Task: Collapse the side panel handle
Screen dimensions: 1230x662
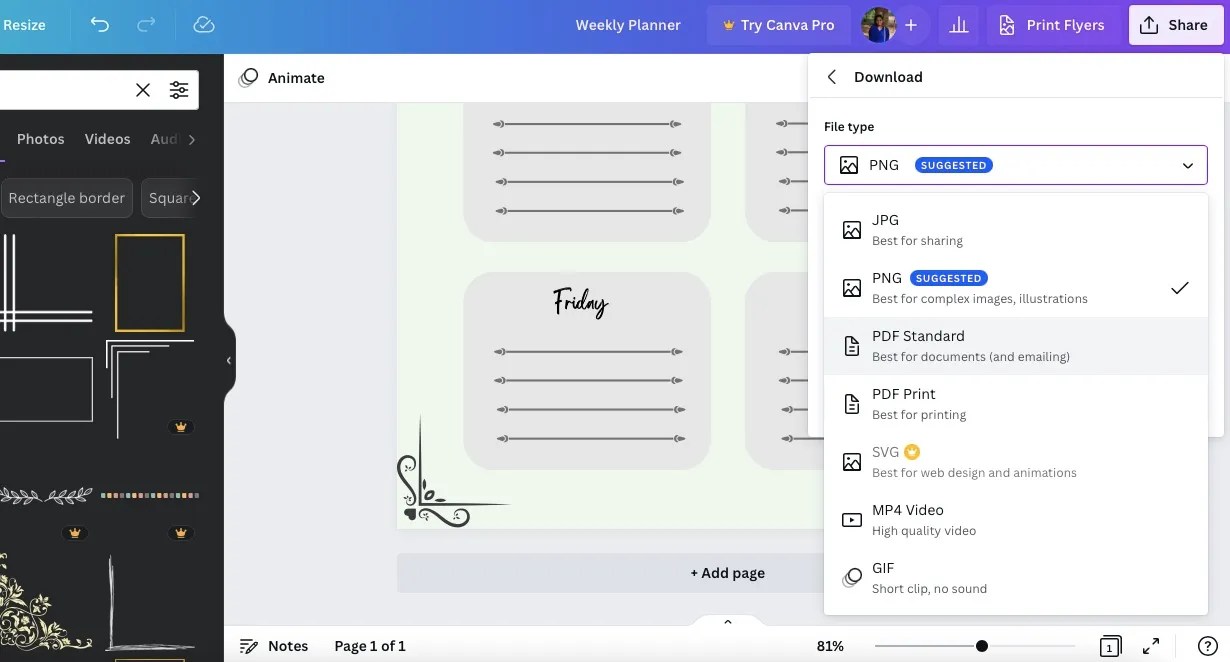Action: pyautogui.click(x=228, y=360)
